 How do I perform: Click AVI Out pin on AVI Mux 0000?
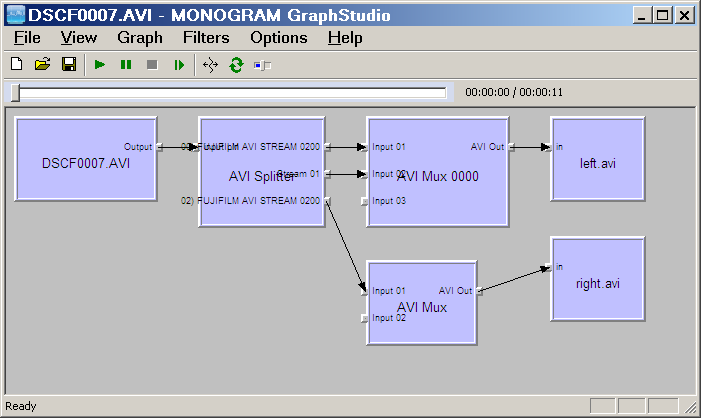[x=511, y=147]
